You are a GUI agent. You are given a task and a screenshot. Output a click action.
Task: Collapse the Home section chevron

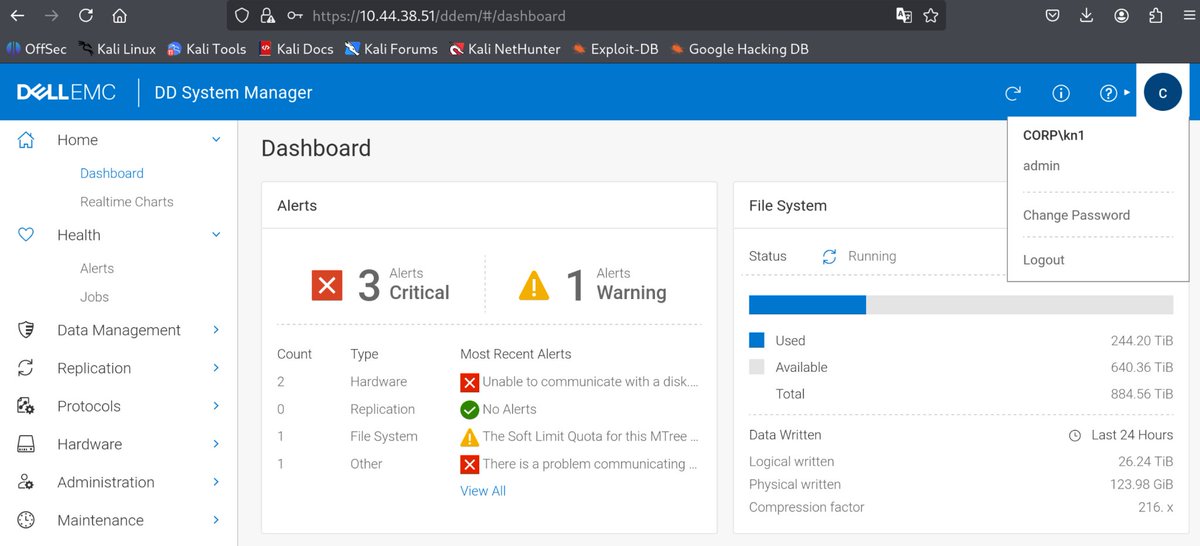point(216,140)
